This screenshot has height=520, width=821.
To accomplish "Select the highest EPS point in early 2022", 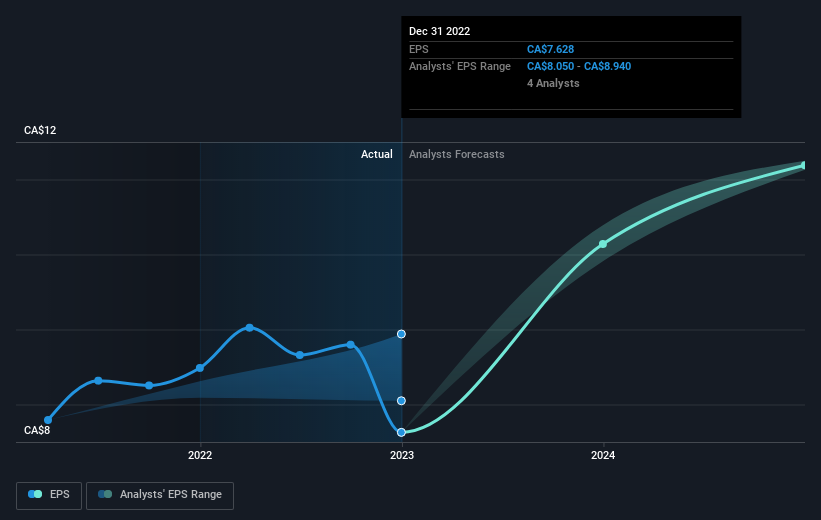I will (x=250, y=327).
